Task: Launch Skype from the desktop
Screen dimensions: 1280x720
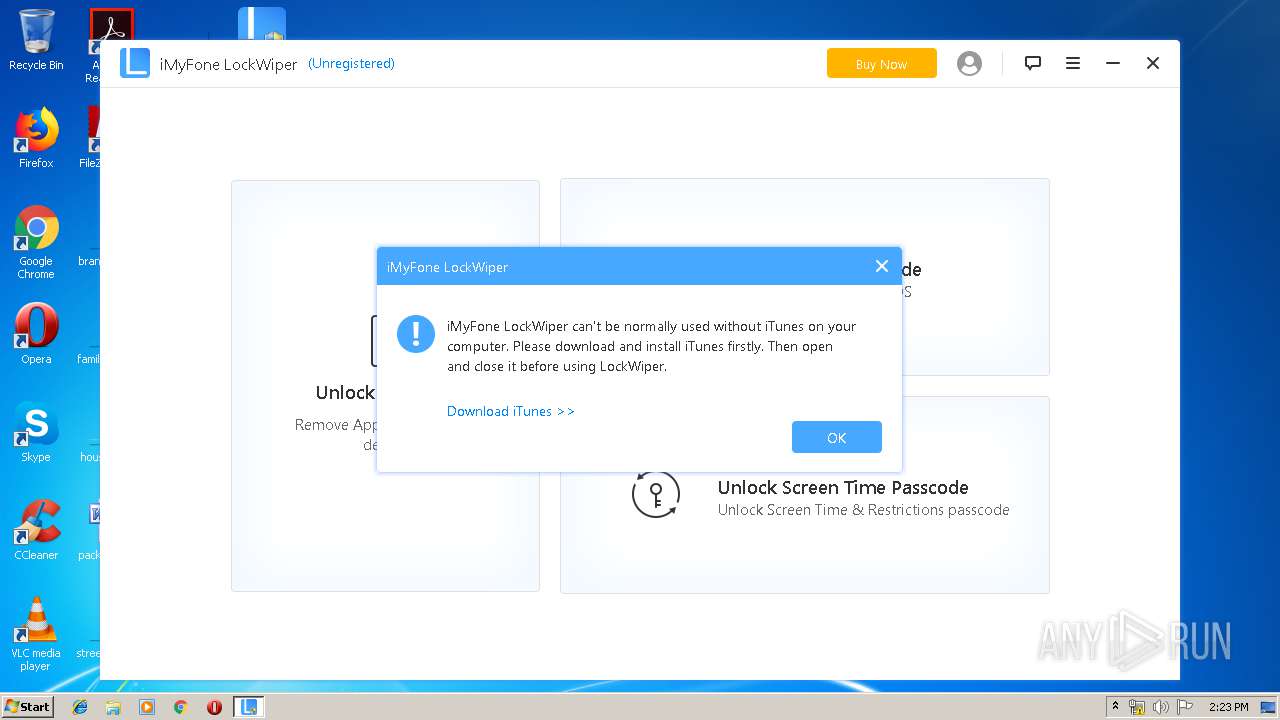Action: pos(36,432)
